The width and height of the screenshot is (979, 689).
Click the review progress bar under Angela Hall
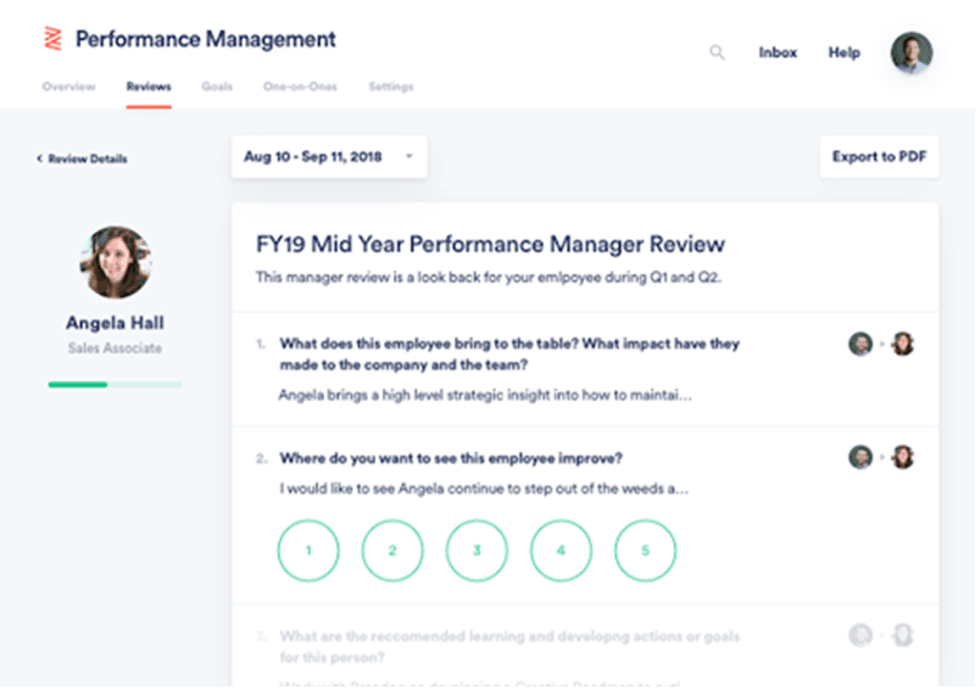[x=115, y=384]
